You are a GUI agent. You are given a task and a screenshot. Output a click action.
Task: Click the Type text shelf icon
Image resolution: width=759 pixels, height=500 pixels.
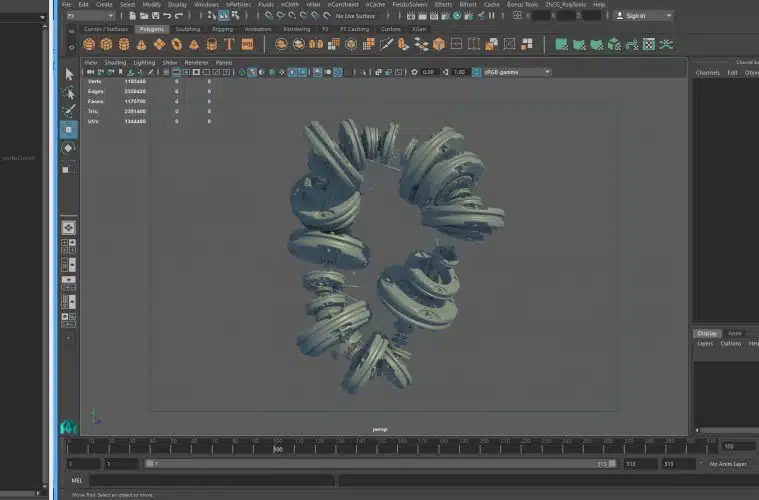pyautogui.click(x=229, y=44)
